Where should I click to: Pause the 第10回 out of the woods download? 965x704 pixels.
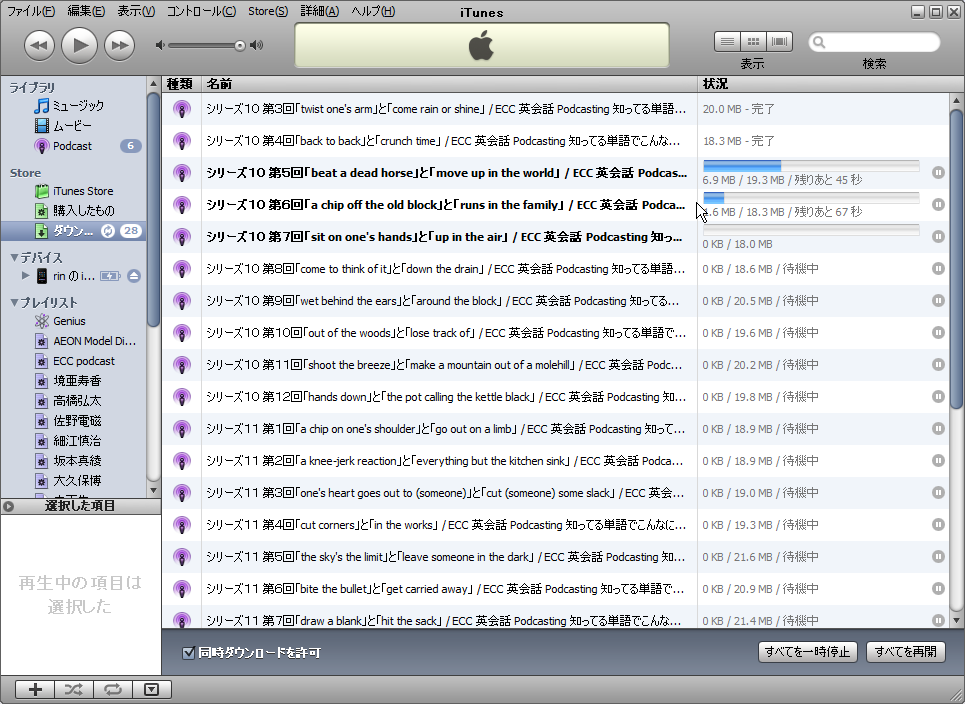[938, 332]
